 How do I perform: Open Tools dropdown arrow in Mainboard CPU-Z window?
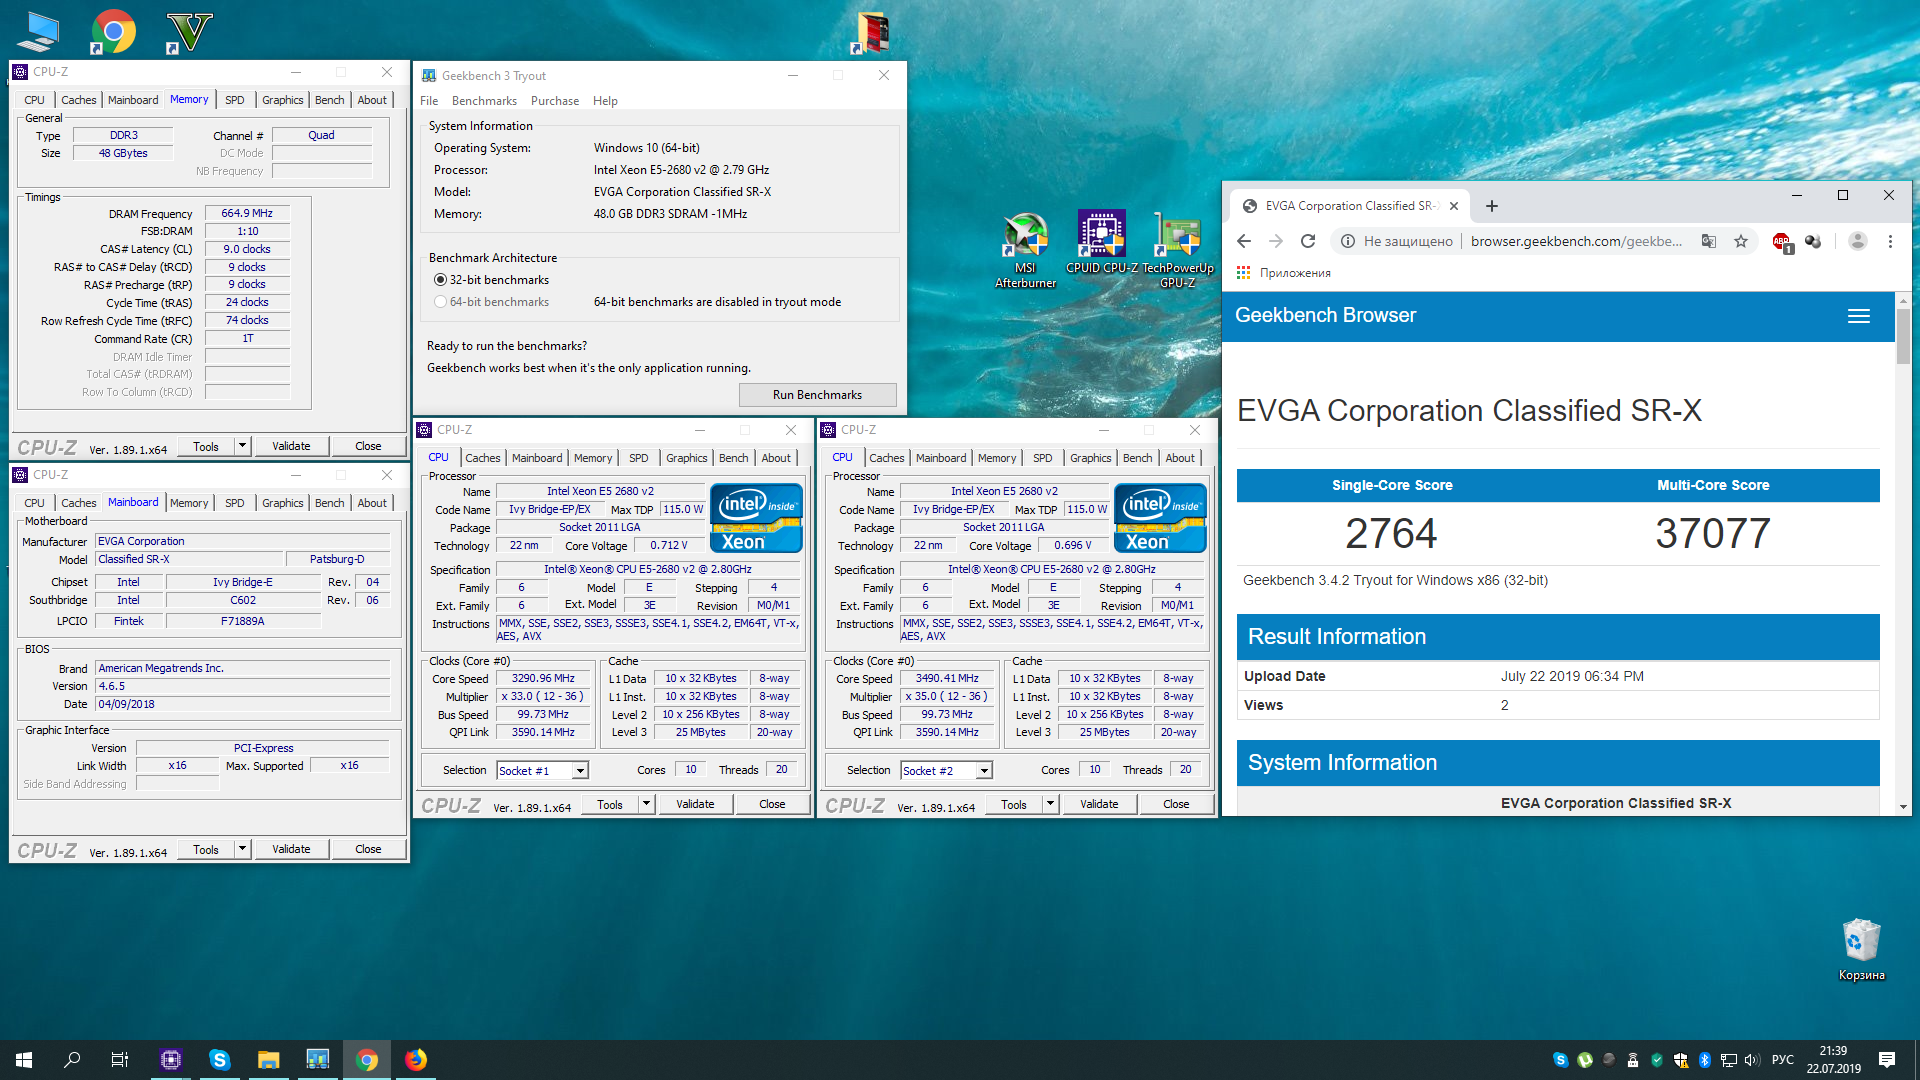(x=242, y=849)
